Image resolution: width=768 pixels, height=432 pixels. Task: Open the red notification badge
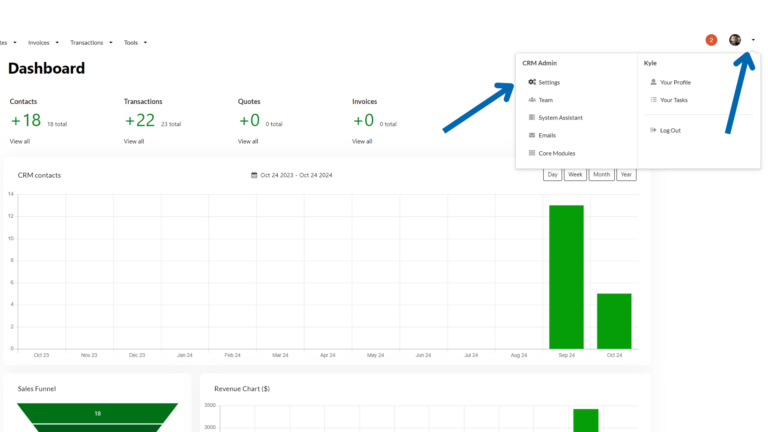click(x=711, y=40)
